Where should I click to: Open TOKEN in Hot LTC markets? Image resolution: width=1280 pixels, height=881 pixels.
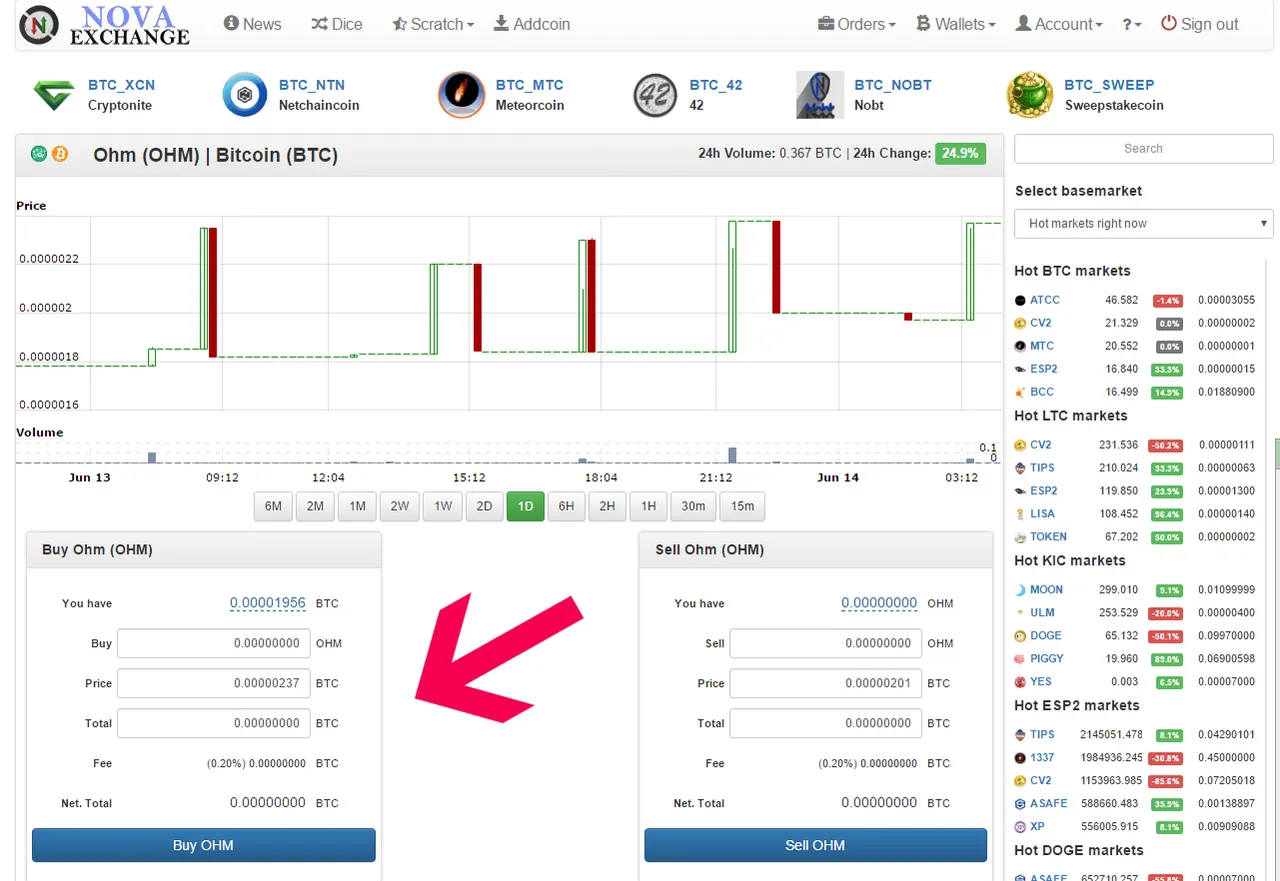click(1048, 537)
